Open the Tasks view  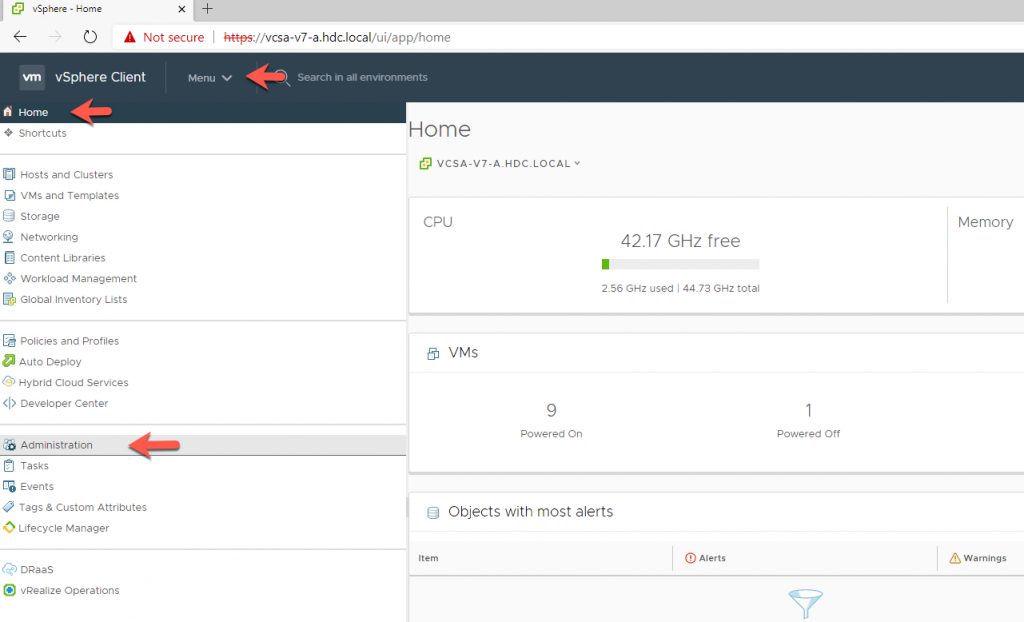click(34, 466)
